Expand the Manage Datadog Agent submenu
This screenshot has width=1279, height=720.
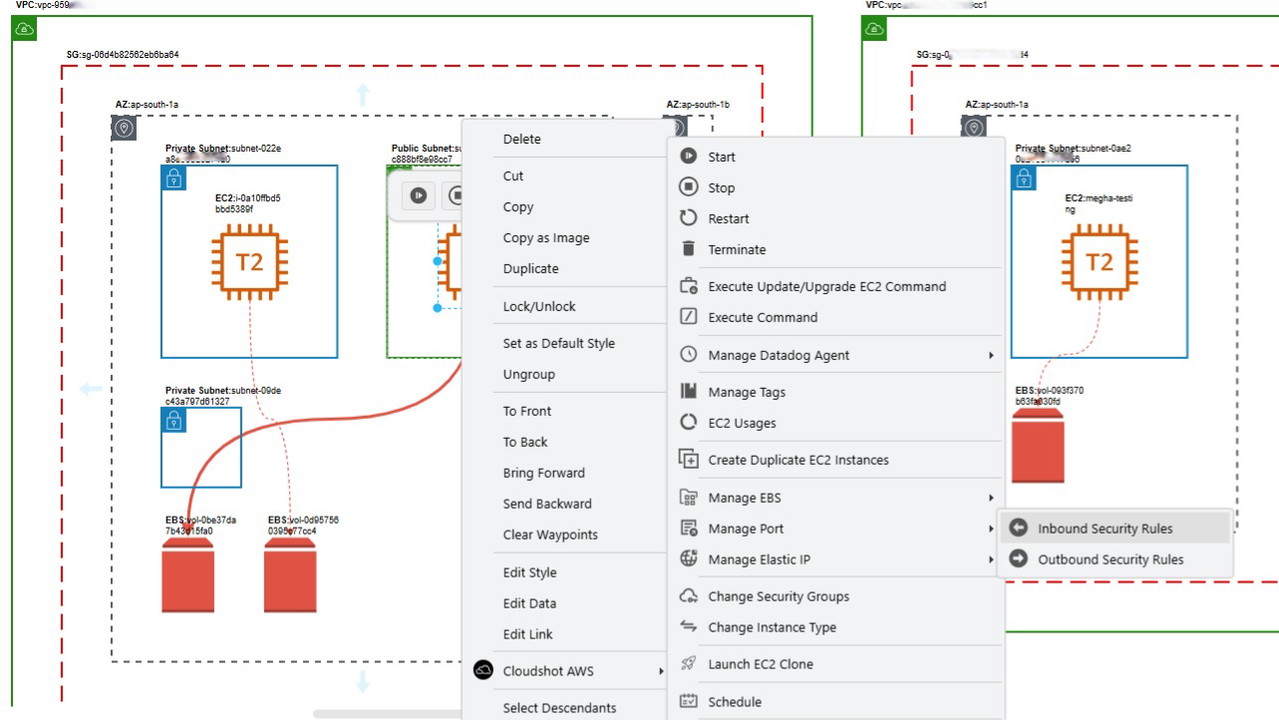991,355
